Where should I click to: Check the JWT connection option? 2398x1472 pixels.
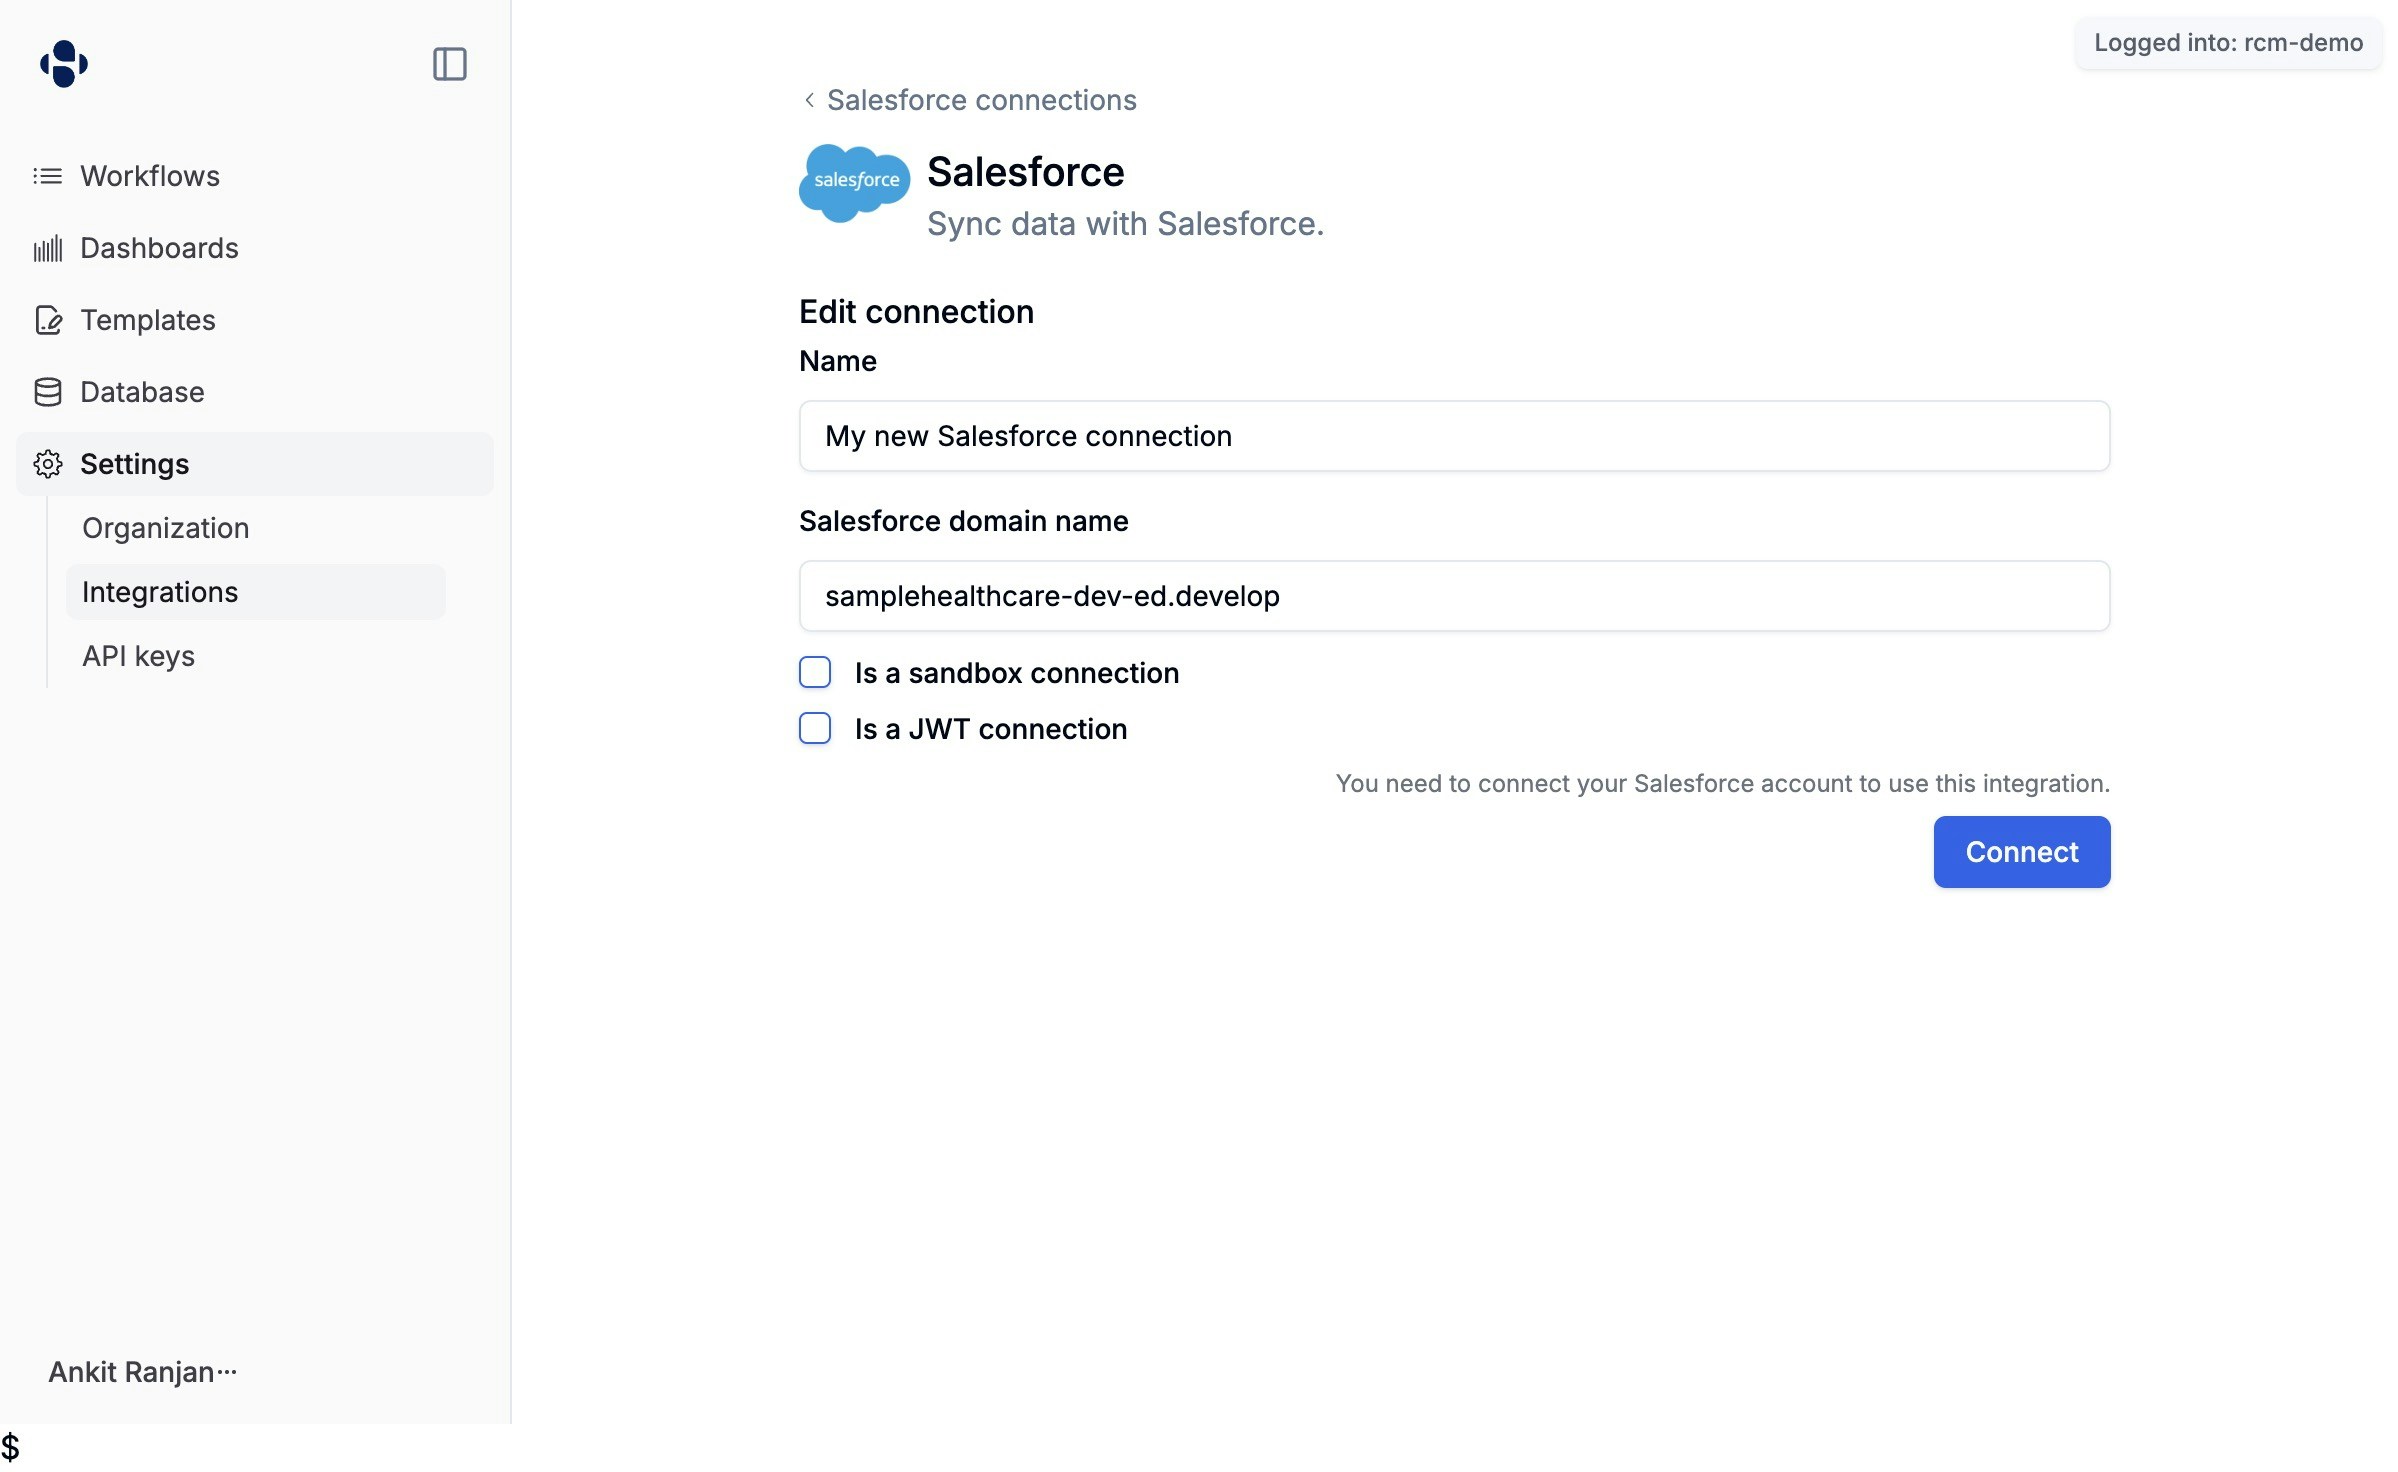point(815,729)
